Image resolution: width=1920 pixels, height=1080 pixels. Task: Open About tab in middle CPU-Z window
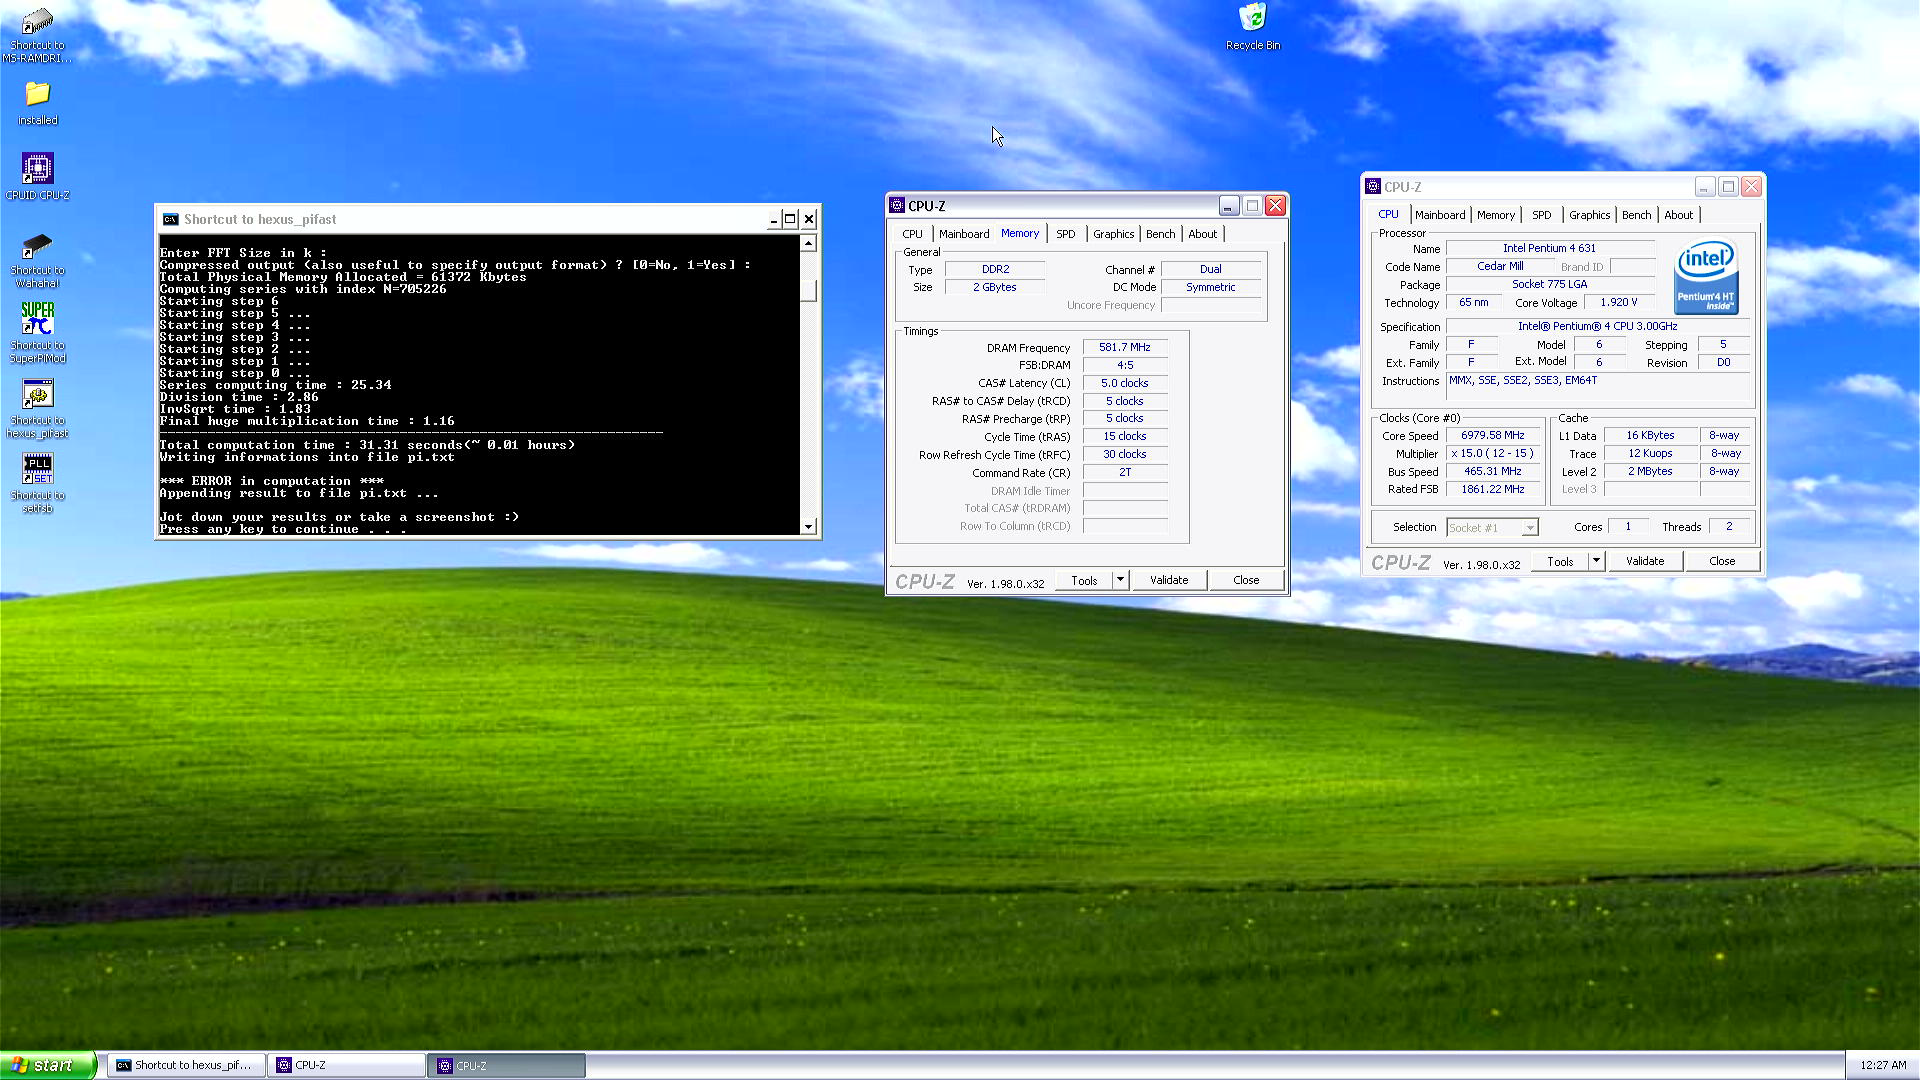(x=1202, y=234)
